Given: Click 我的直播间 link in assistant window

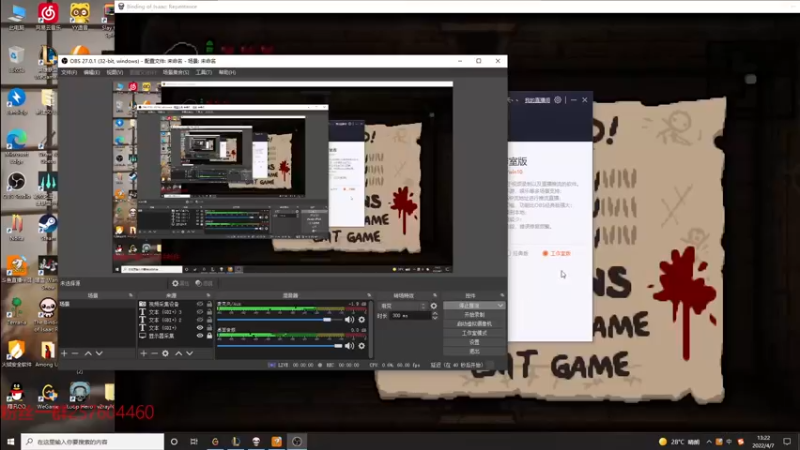Looking at the screenshot, I should point(537,100).
